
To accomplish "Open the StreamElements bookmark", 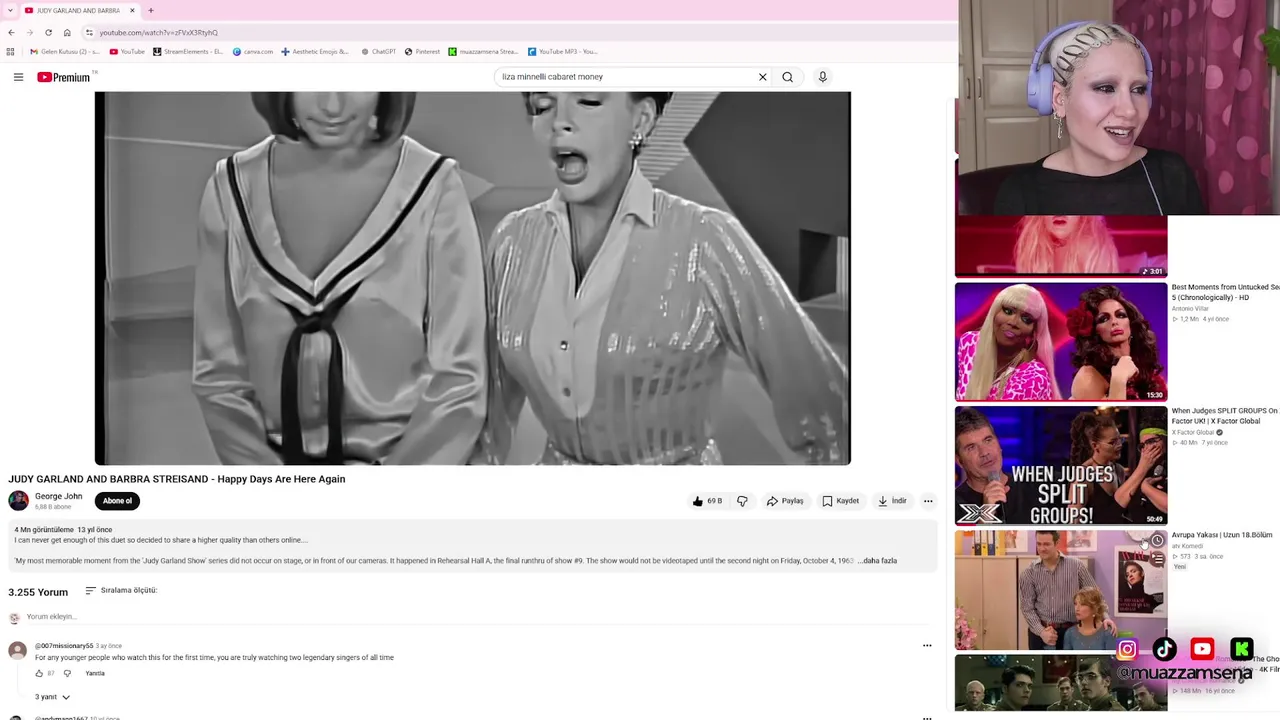I will pos(189,52).
